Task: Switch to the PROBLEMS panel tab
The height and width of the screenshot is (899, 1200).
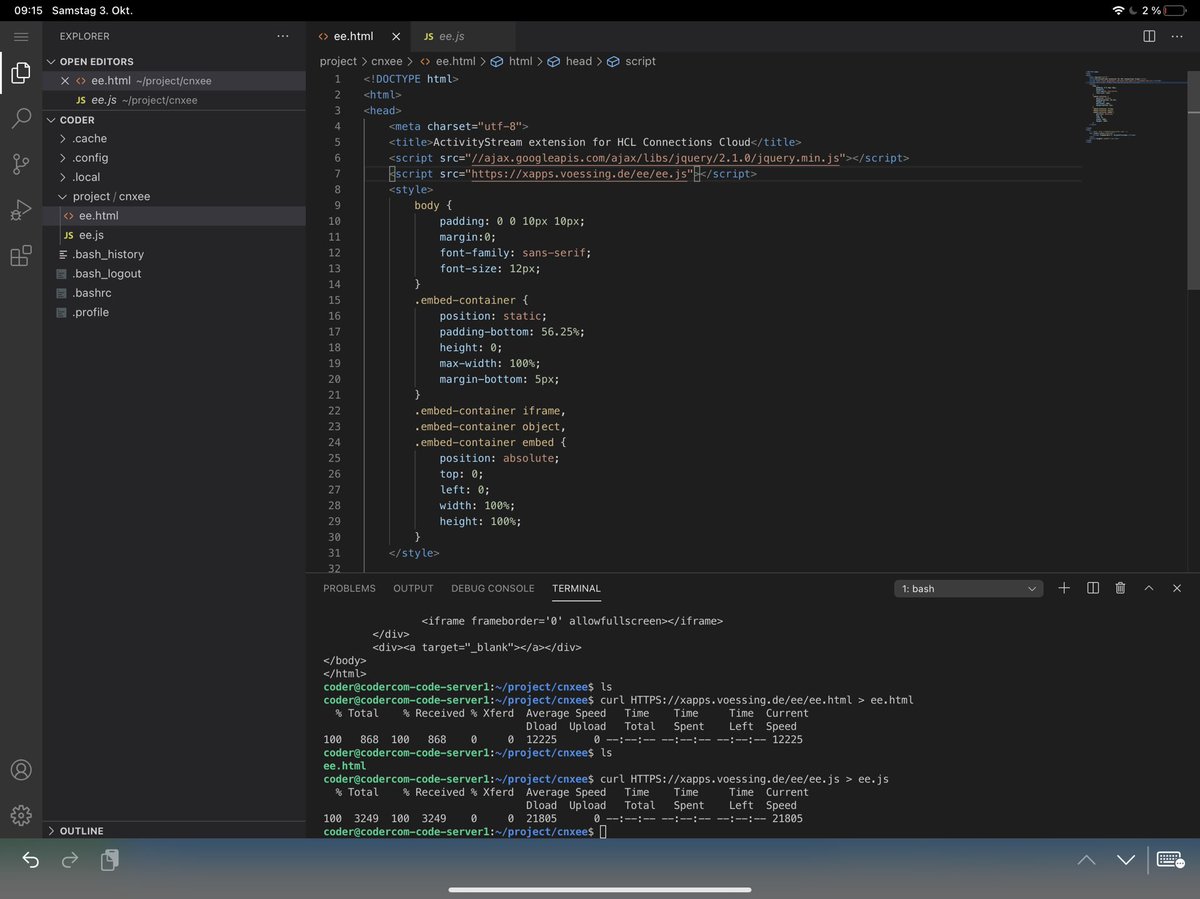Action: click(349, 589)
